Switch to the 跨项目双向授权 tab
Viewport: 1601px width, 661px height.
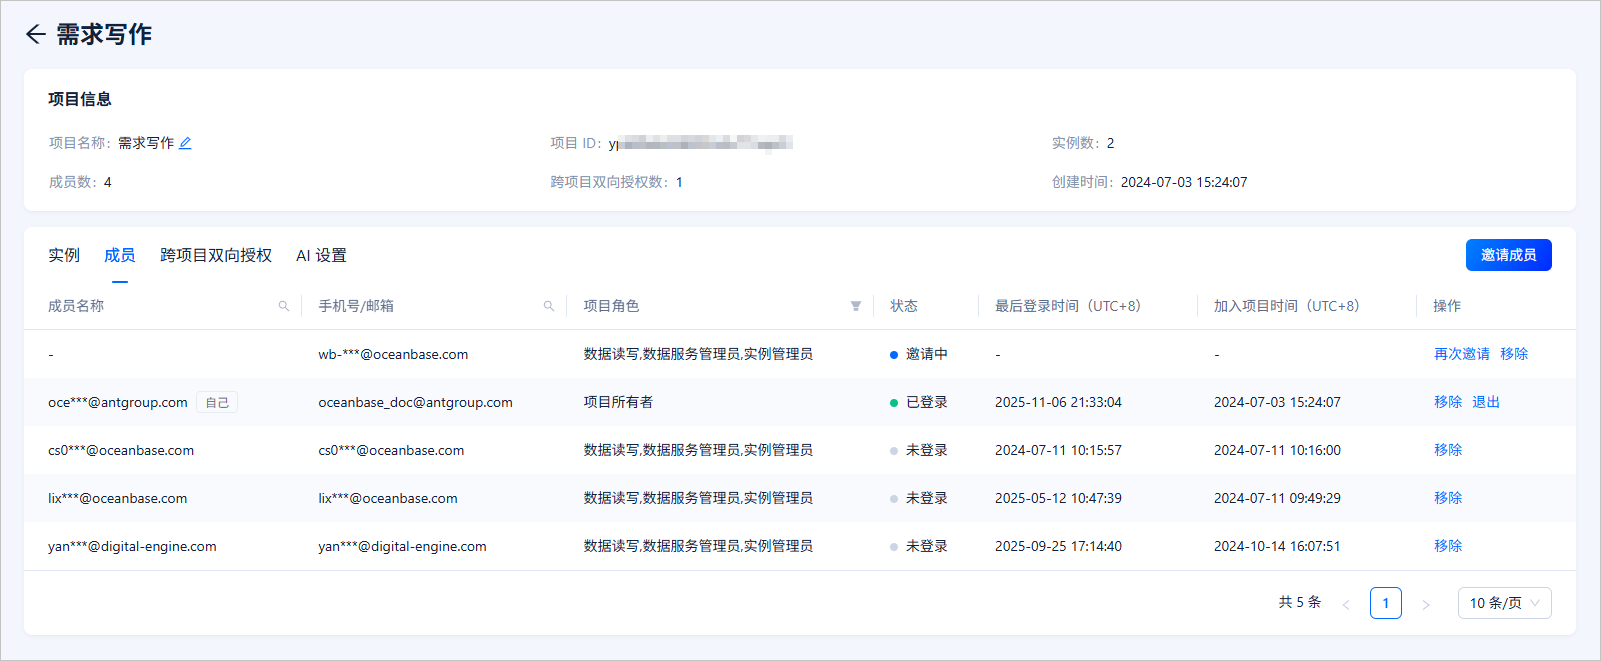coord(216,255)
